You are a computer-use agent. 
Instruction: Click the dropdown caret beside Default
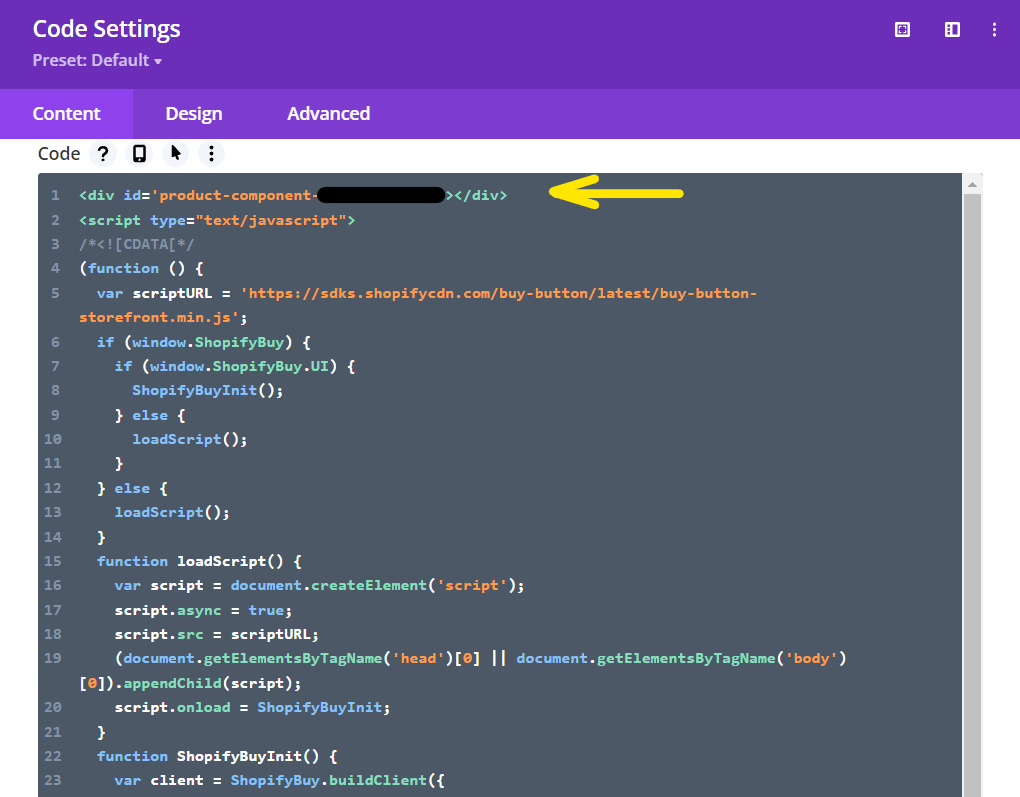(158, 62)
